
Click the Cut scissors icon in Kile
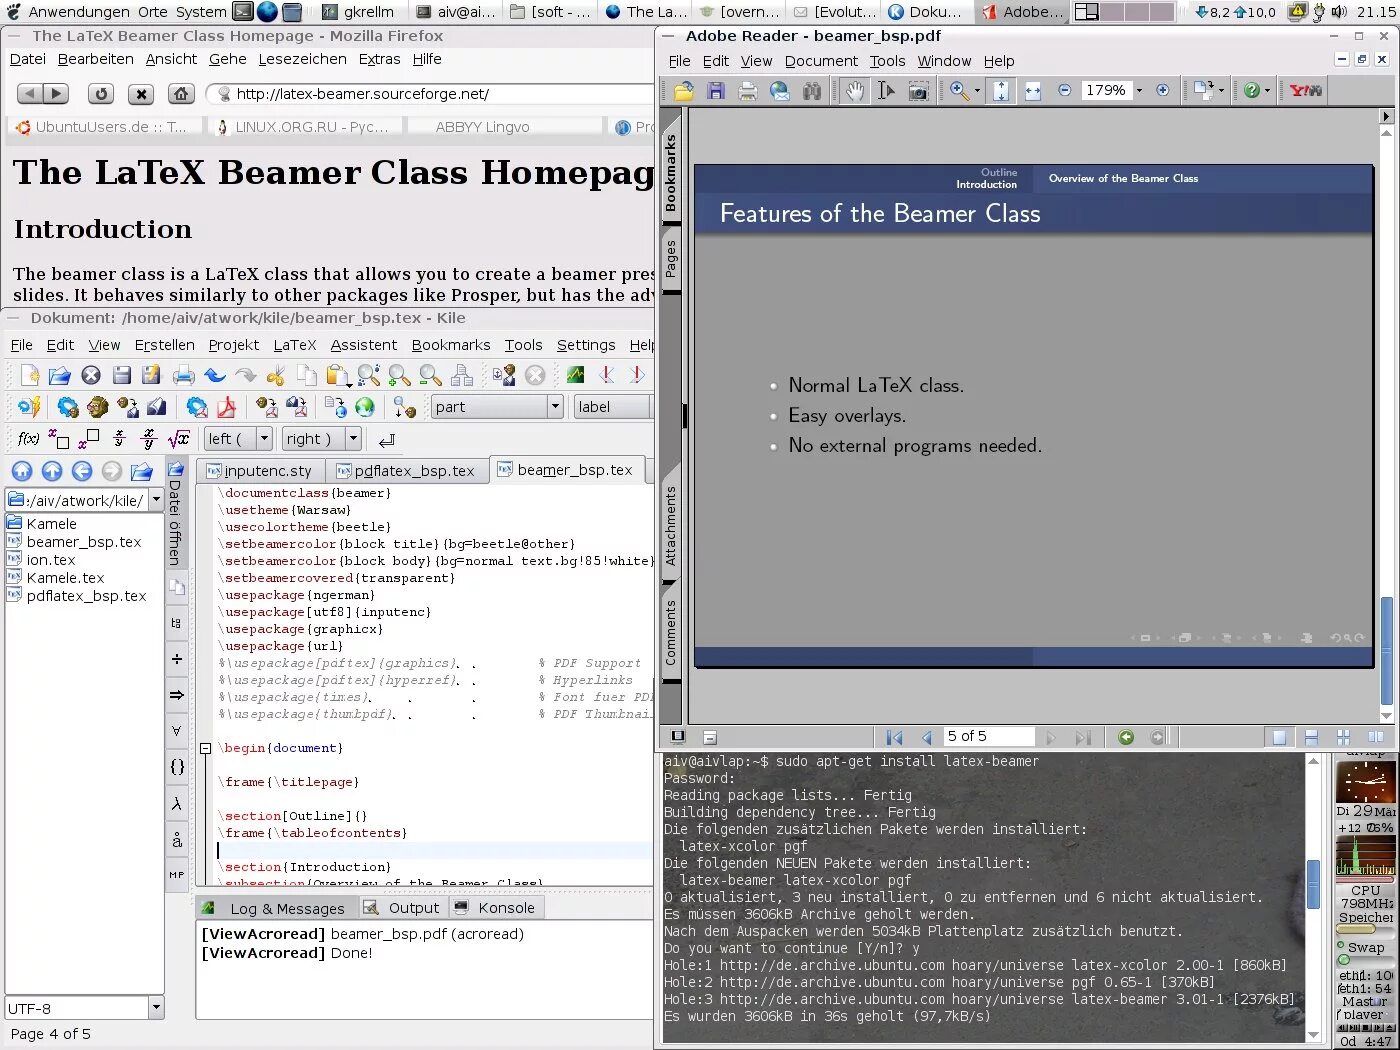tap(276, 375)
